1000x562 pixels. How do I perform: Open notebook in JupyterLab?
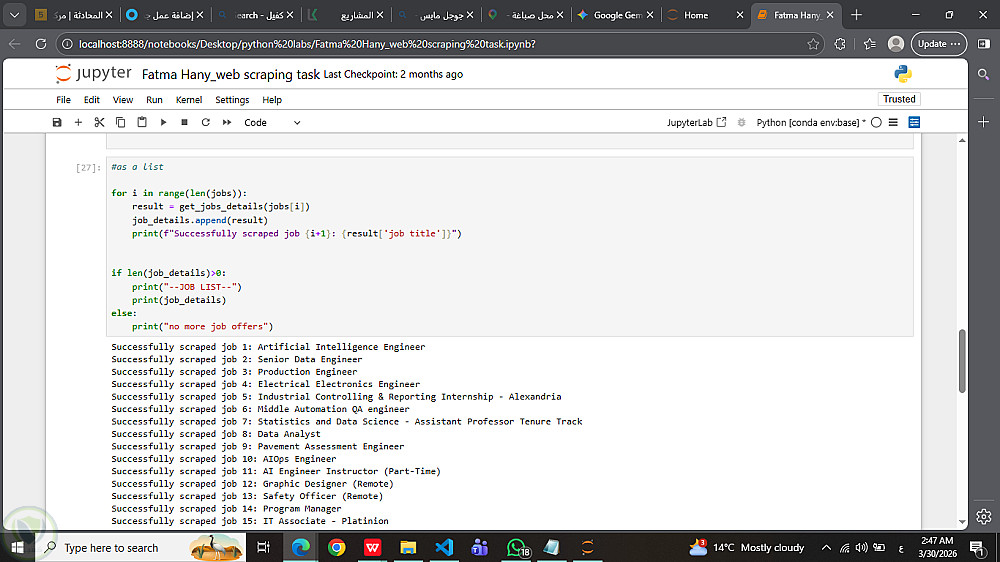pos(696,122)
